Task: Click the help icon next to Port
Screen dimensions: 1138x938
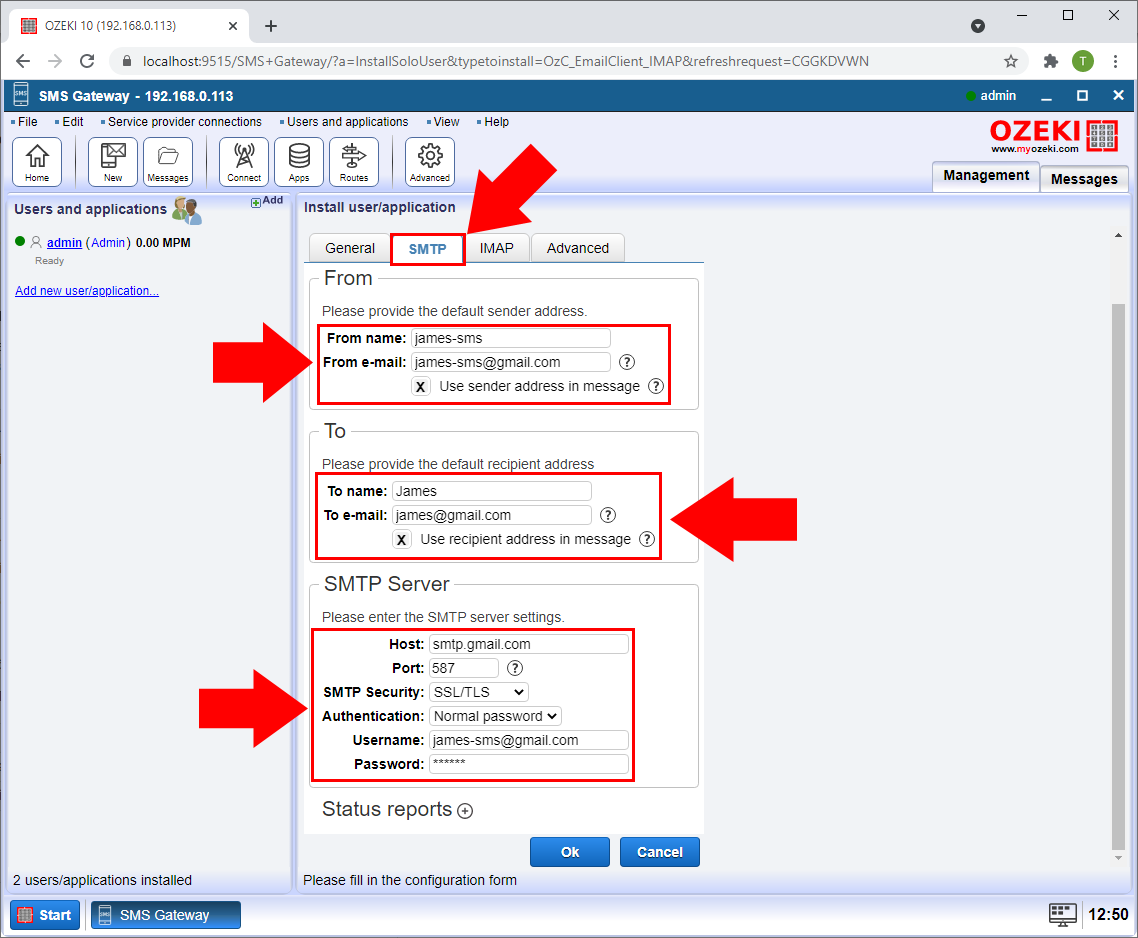Action: click(515, 668)
